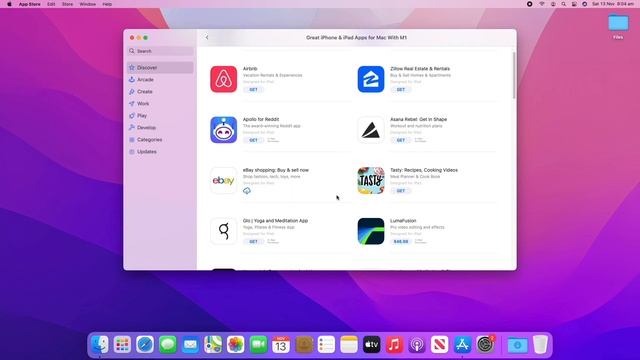The width and height of the screenshot is (640, 360).
Task: Open Launchpad in the Dock
Action: [122, 345]
